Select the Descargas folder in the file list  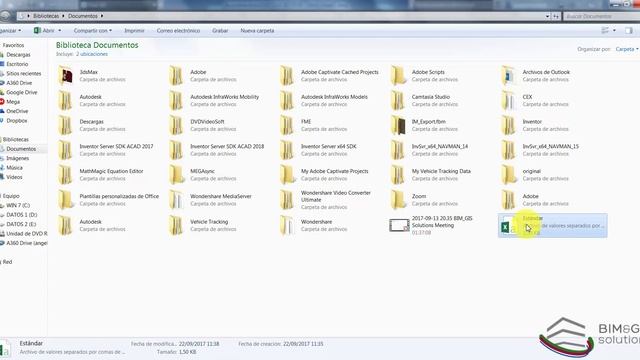point(92,125)
